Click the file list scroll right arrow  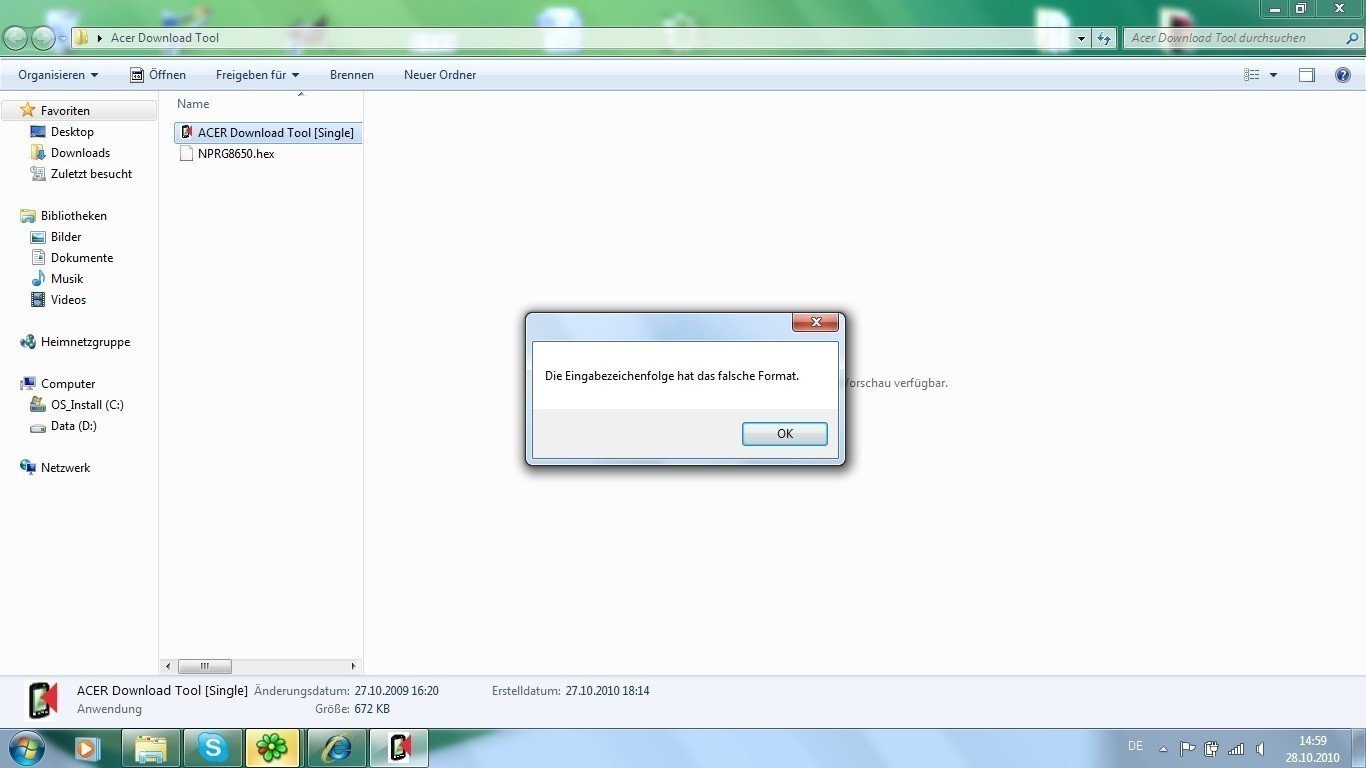click(353, 666)
